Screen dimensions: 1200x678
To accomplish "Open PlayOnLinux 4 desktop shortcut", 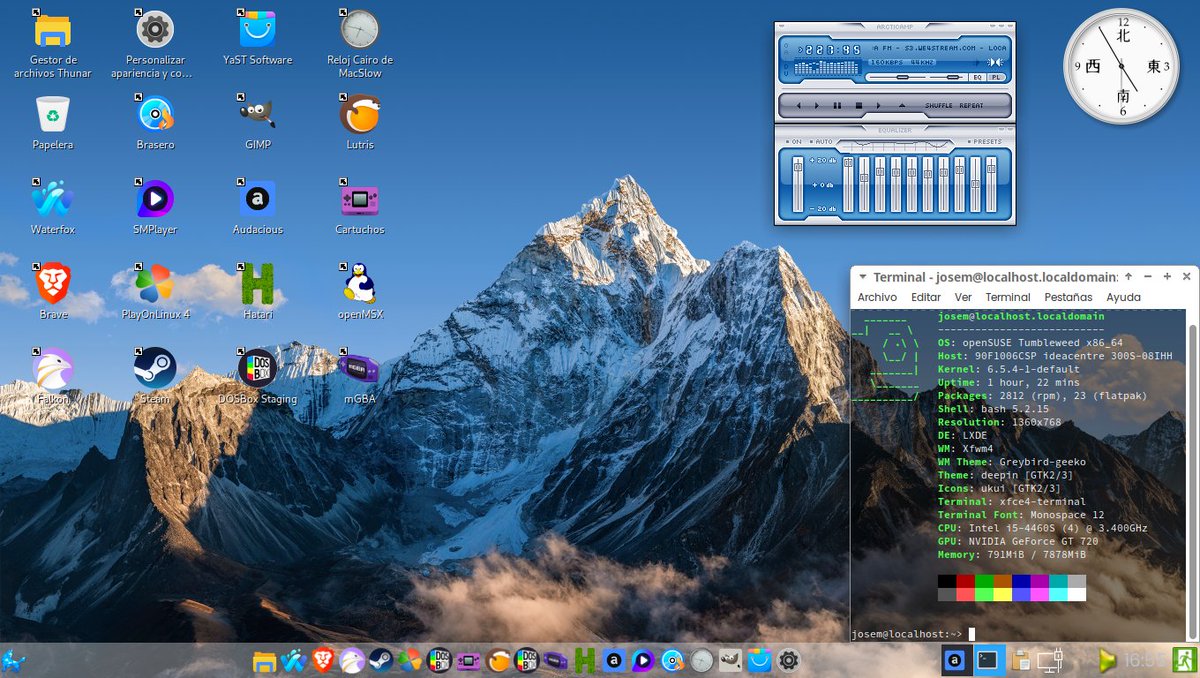I will (155, 292).
